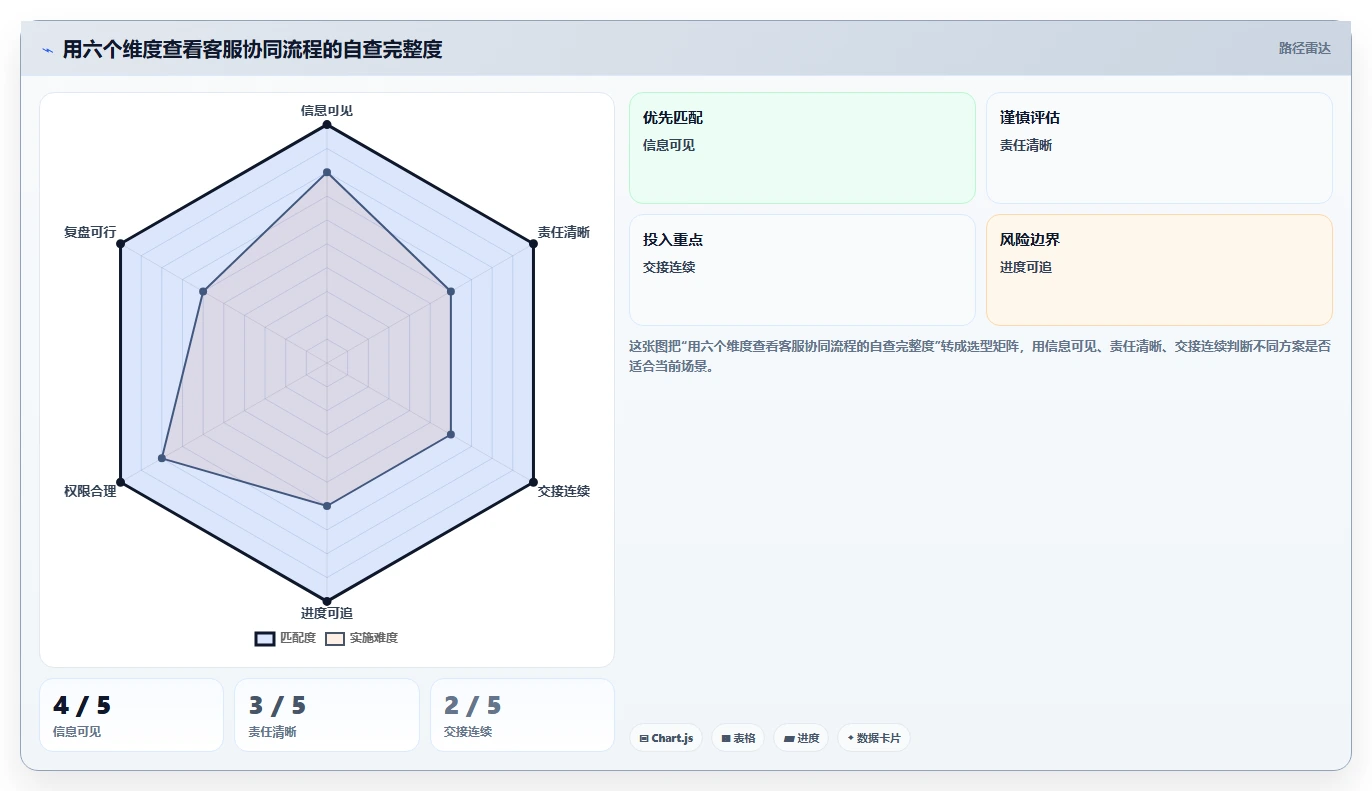Click the 权限合理 radar axis label
Viewport: 1372px width, 791px height.
[90, 491]
